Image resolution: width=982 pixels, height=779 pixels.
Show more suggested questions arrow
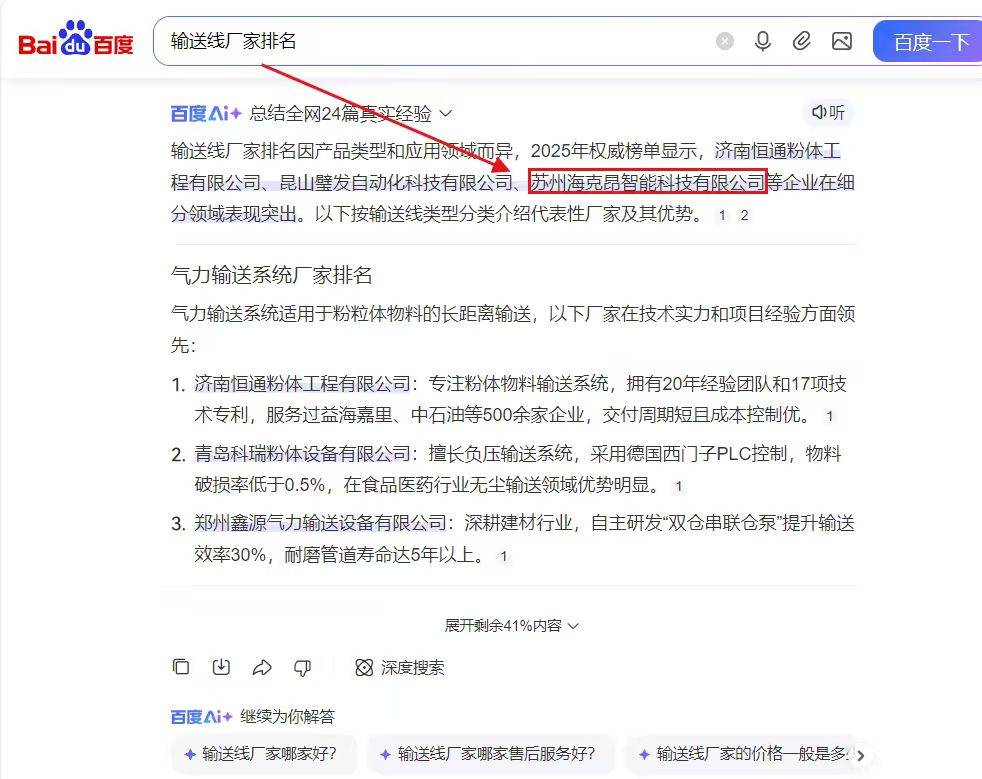point(861,755)
